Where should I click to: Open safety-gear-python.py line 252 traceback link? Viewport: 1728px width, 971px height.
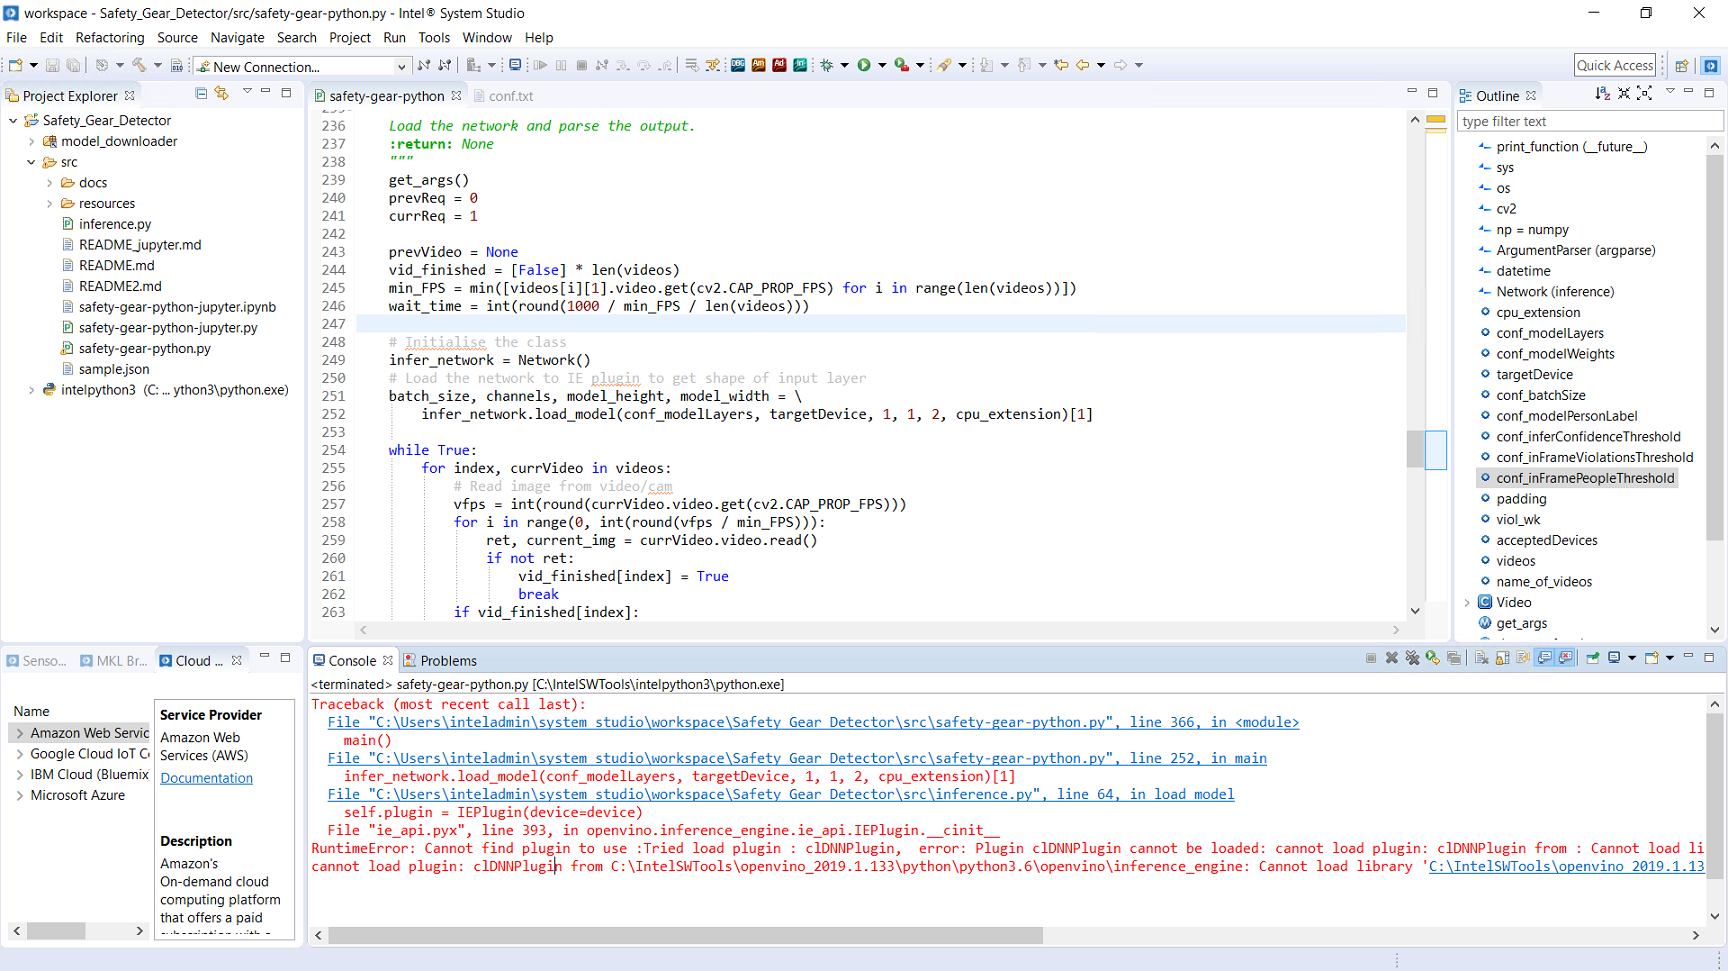coord(797,758)
